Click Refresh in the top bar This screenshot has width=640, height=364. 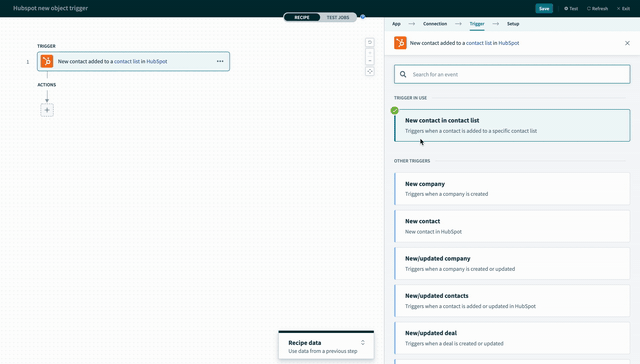tap(597, 9)
